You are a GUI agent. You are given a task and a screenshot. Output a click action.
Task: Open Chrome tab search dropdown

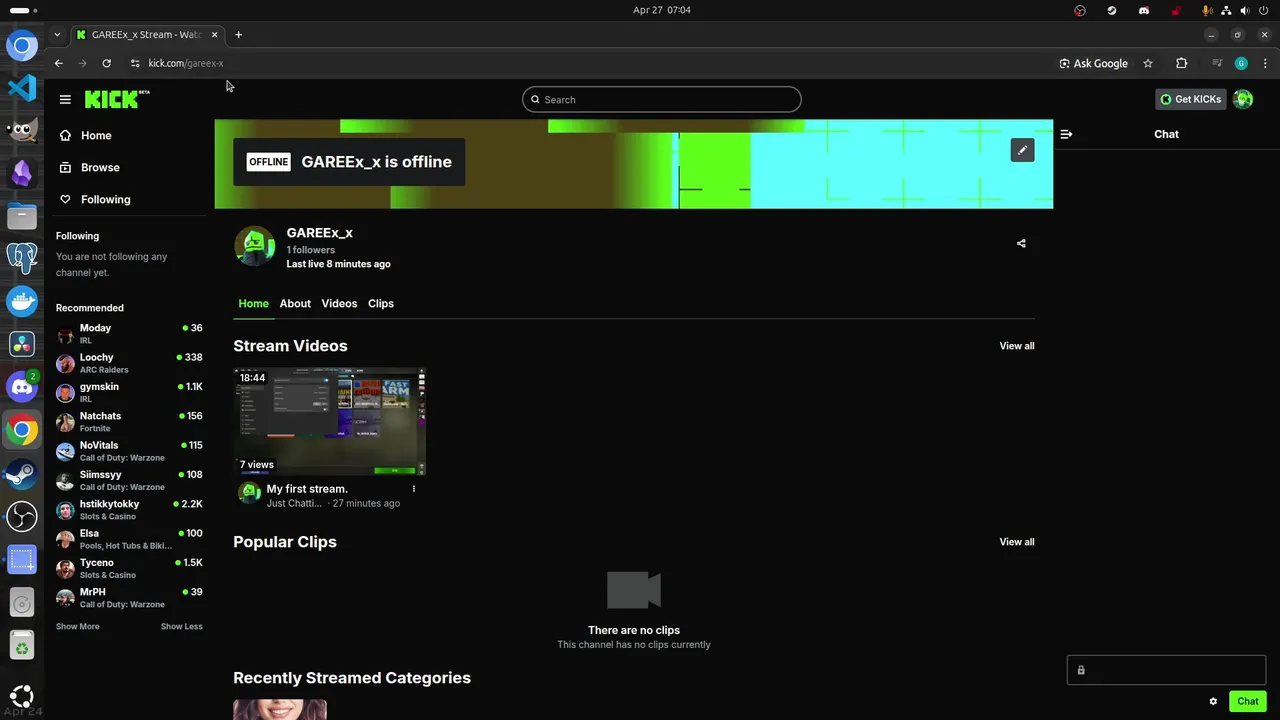coord(57,35)
